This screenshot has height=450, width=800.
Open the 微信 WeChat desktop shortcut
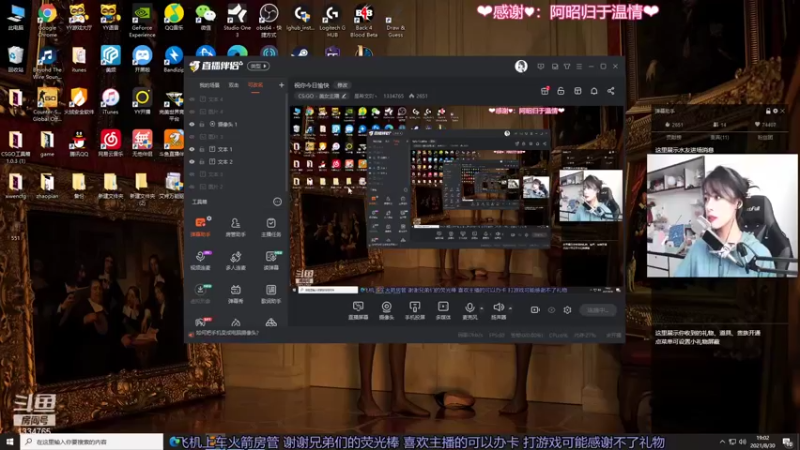pyautogui.click(x=206, y=18)
